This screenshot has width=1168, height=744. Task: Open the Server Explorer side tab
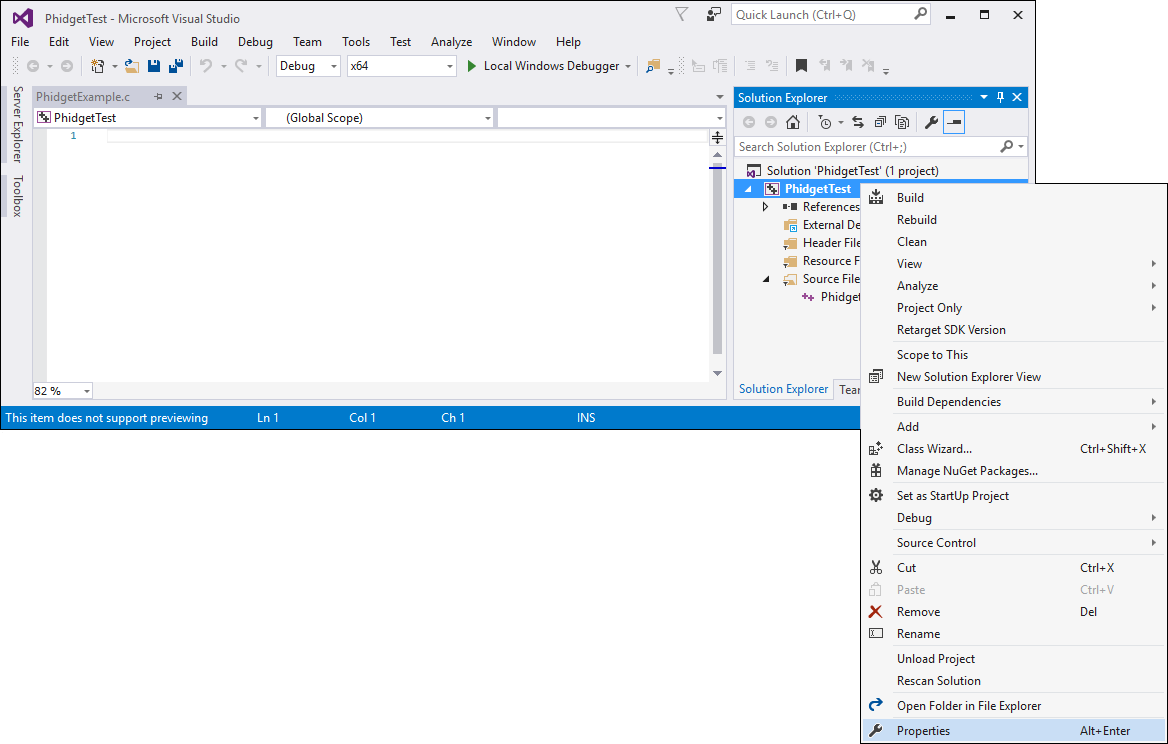[17, 124]
